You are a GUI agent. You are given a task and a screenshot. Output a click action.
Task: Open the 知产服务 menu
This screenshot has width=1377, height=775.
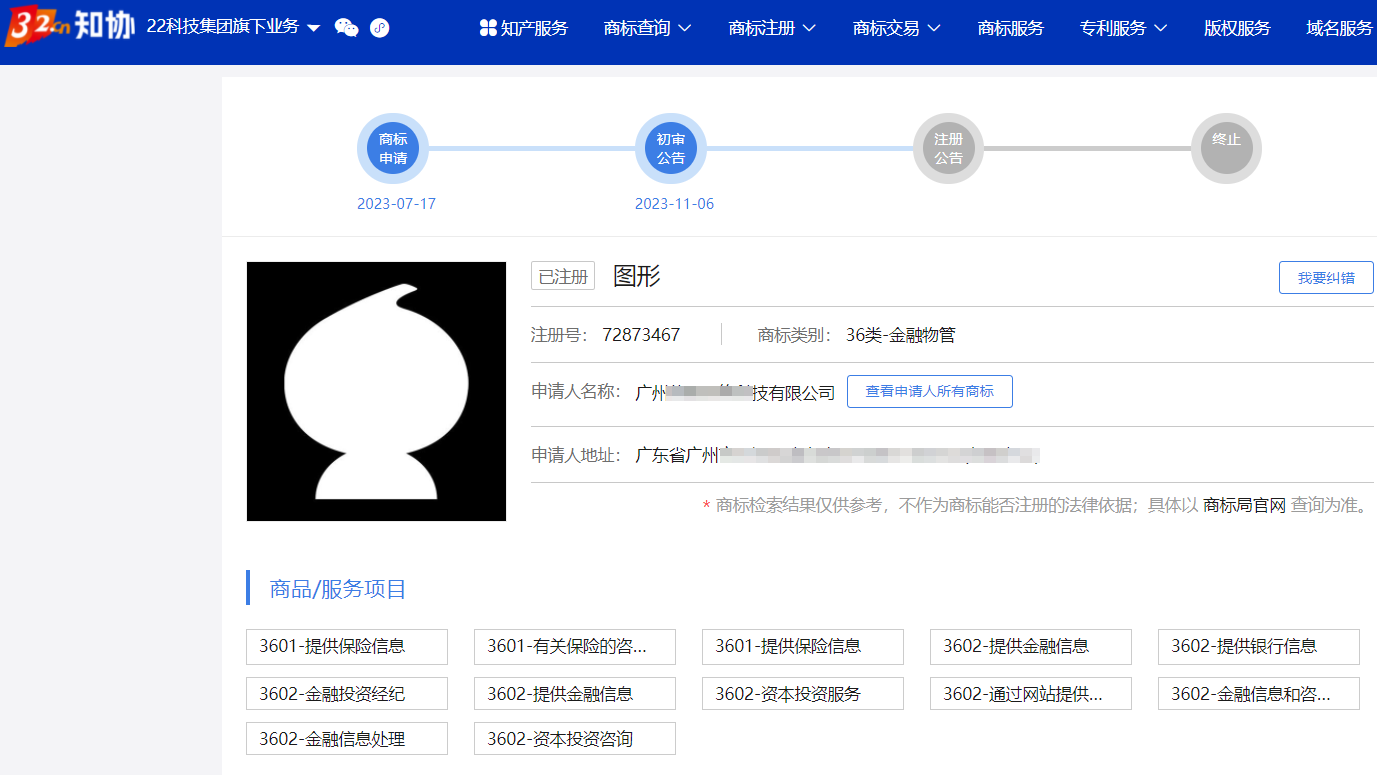point(524,28)
